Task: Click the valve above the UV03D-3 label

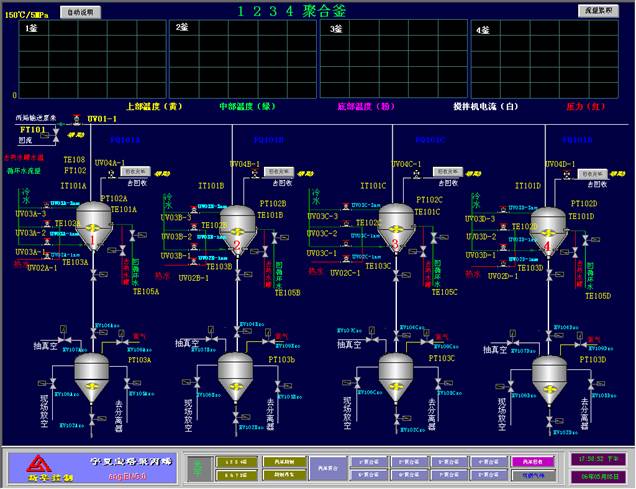Action: pos(503,209)
